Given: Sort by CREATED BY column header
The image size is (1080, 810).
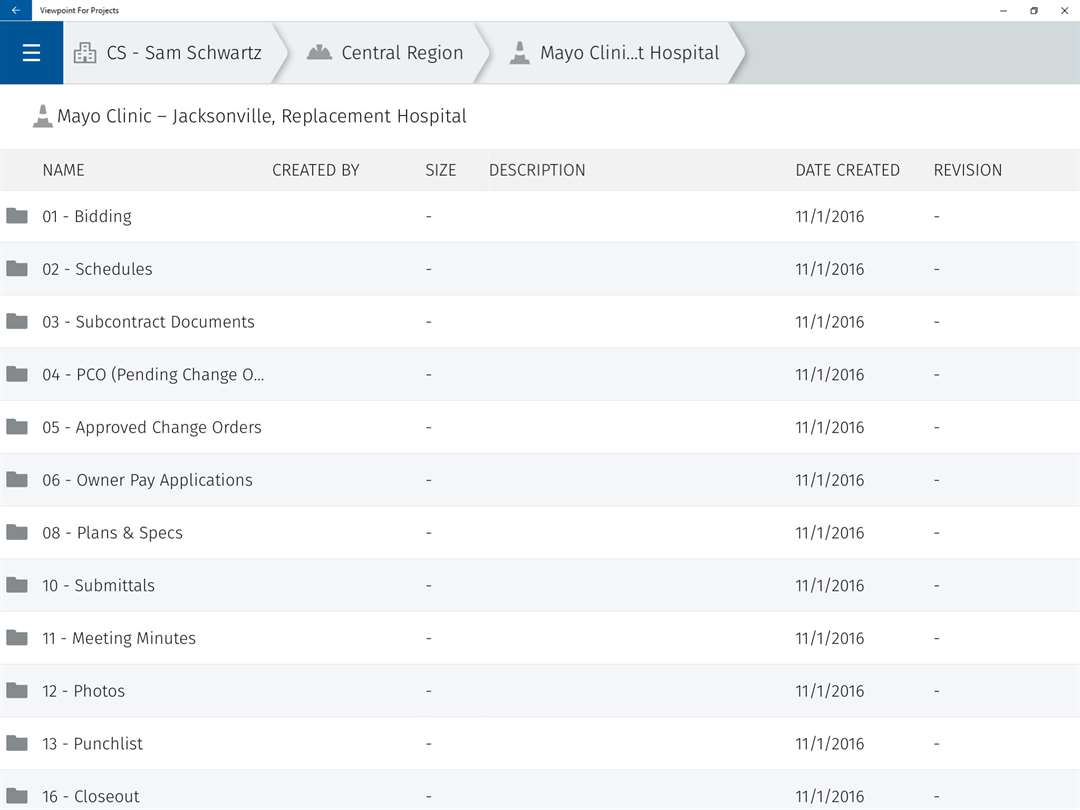Looking at the screenshot, I should point(315,170).
